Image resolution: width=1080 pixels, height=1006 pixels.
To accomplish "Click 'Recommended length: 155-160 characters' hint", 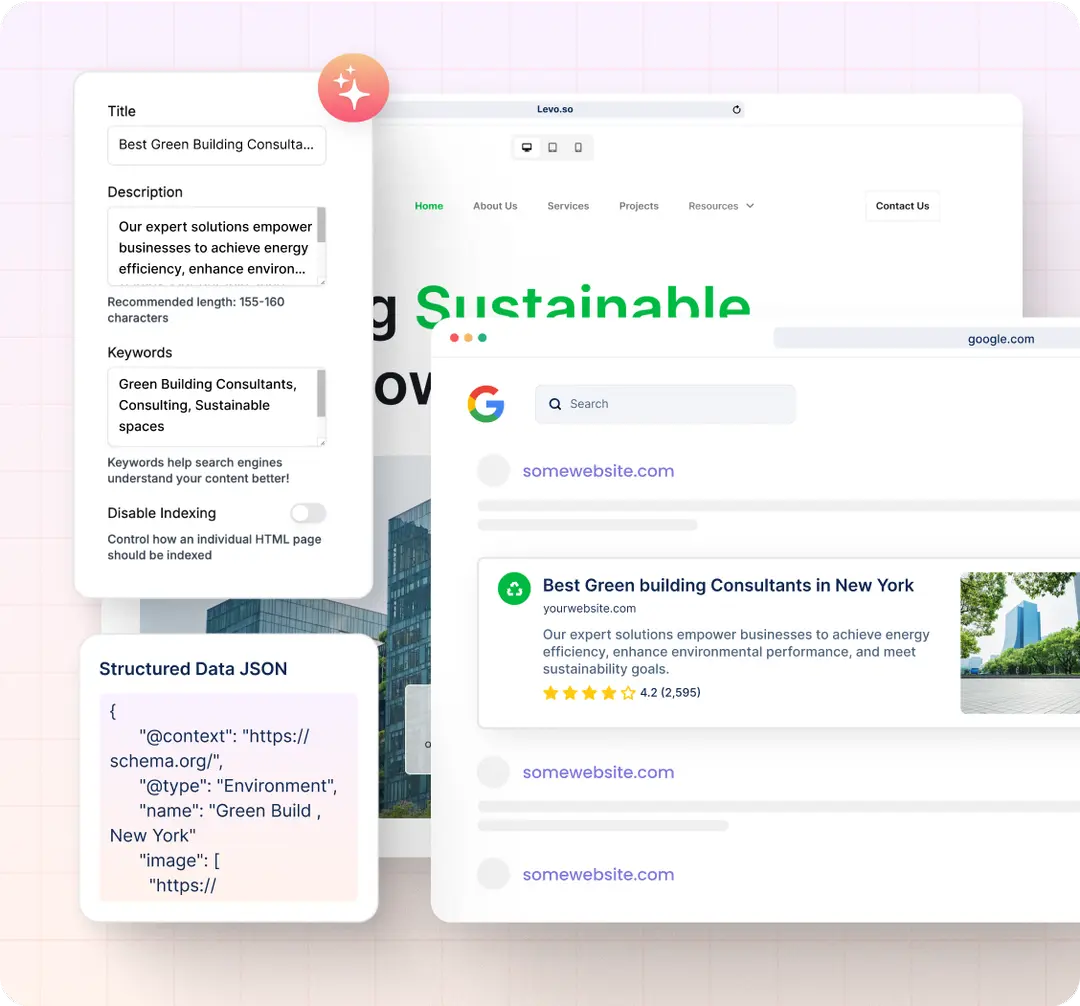I will click(x=196, y=310).
